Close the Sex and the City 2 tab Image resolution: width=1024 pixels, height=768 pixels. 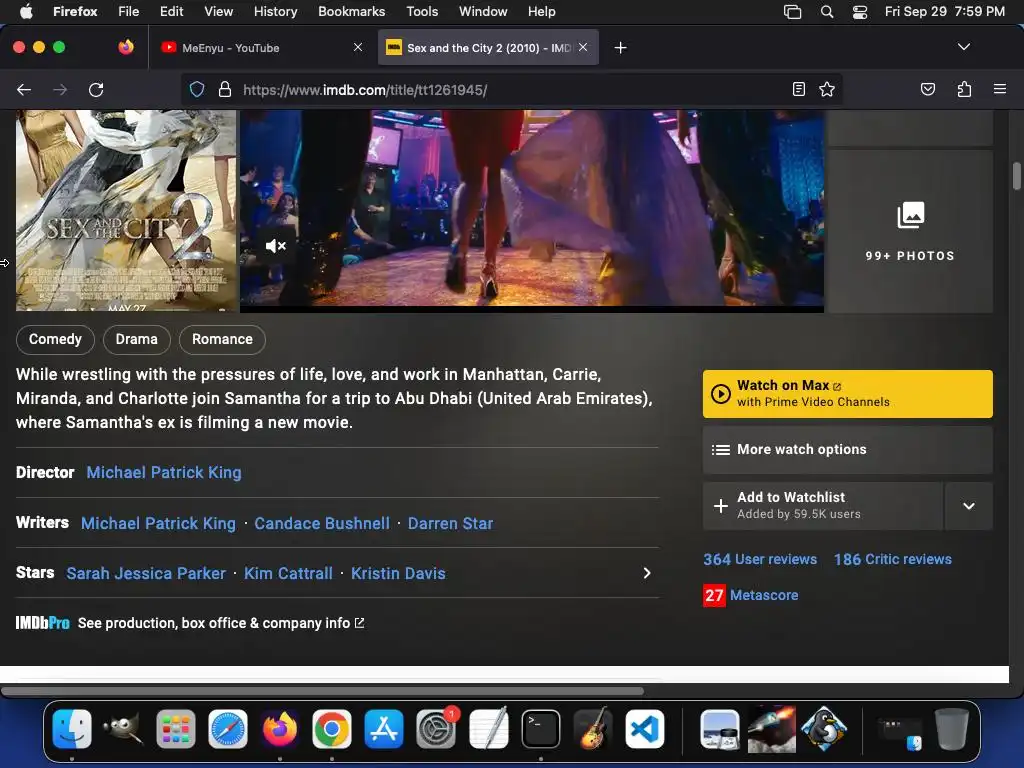(583, 47)
